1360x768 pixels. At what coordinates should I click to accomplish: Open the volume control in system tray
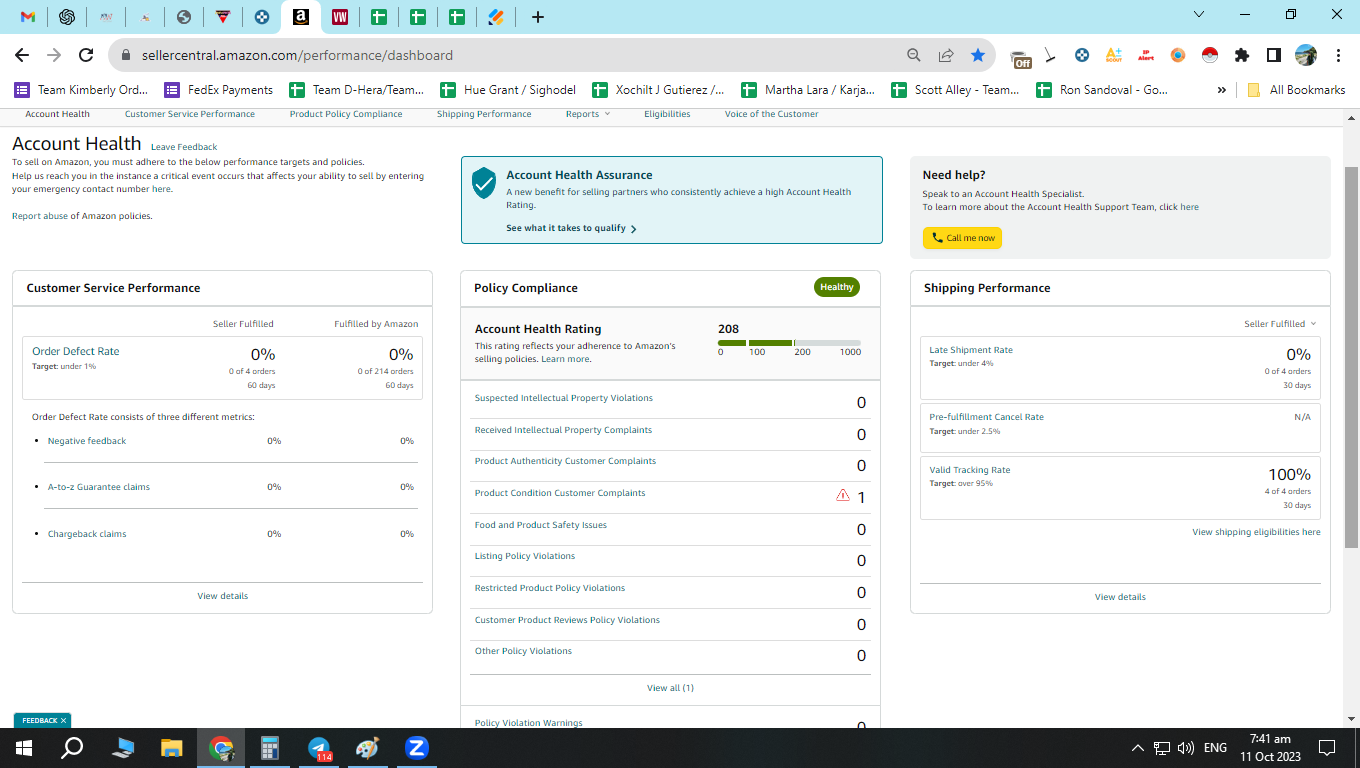[1186, 748]
